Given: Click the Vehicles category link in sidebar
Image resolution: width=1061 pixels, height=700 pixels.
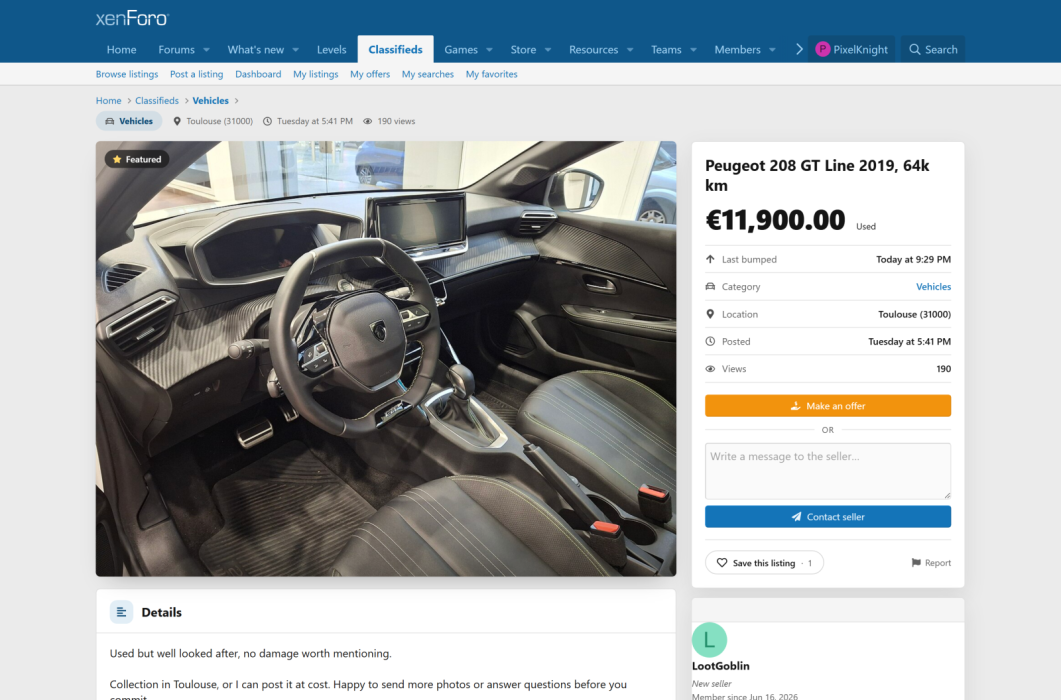Looking at the screenshot, I should 933,287.
